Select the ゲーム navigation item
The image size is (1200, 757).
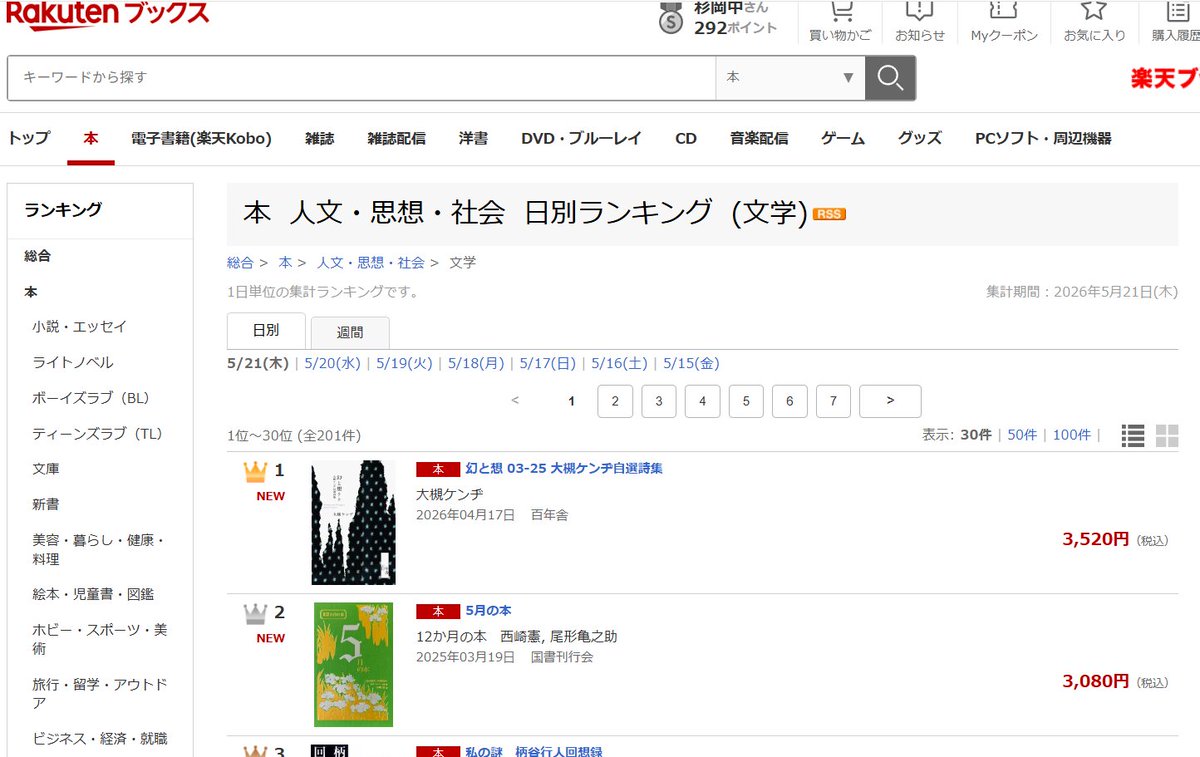click(843, 139)
